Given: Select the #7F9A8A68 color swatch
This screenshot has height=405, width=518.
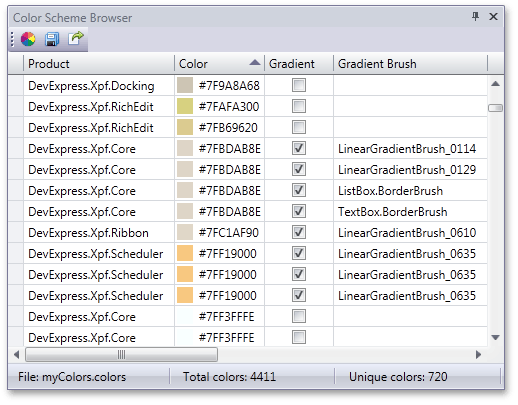Looking at the screenshot, I should (185, 85).
